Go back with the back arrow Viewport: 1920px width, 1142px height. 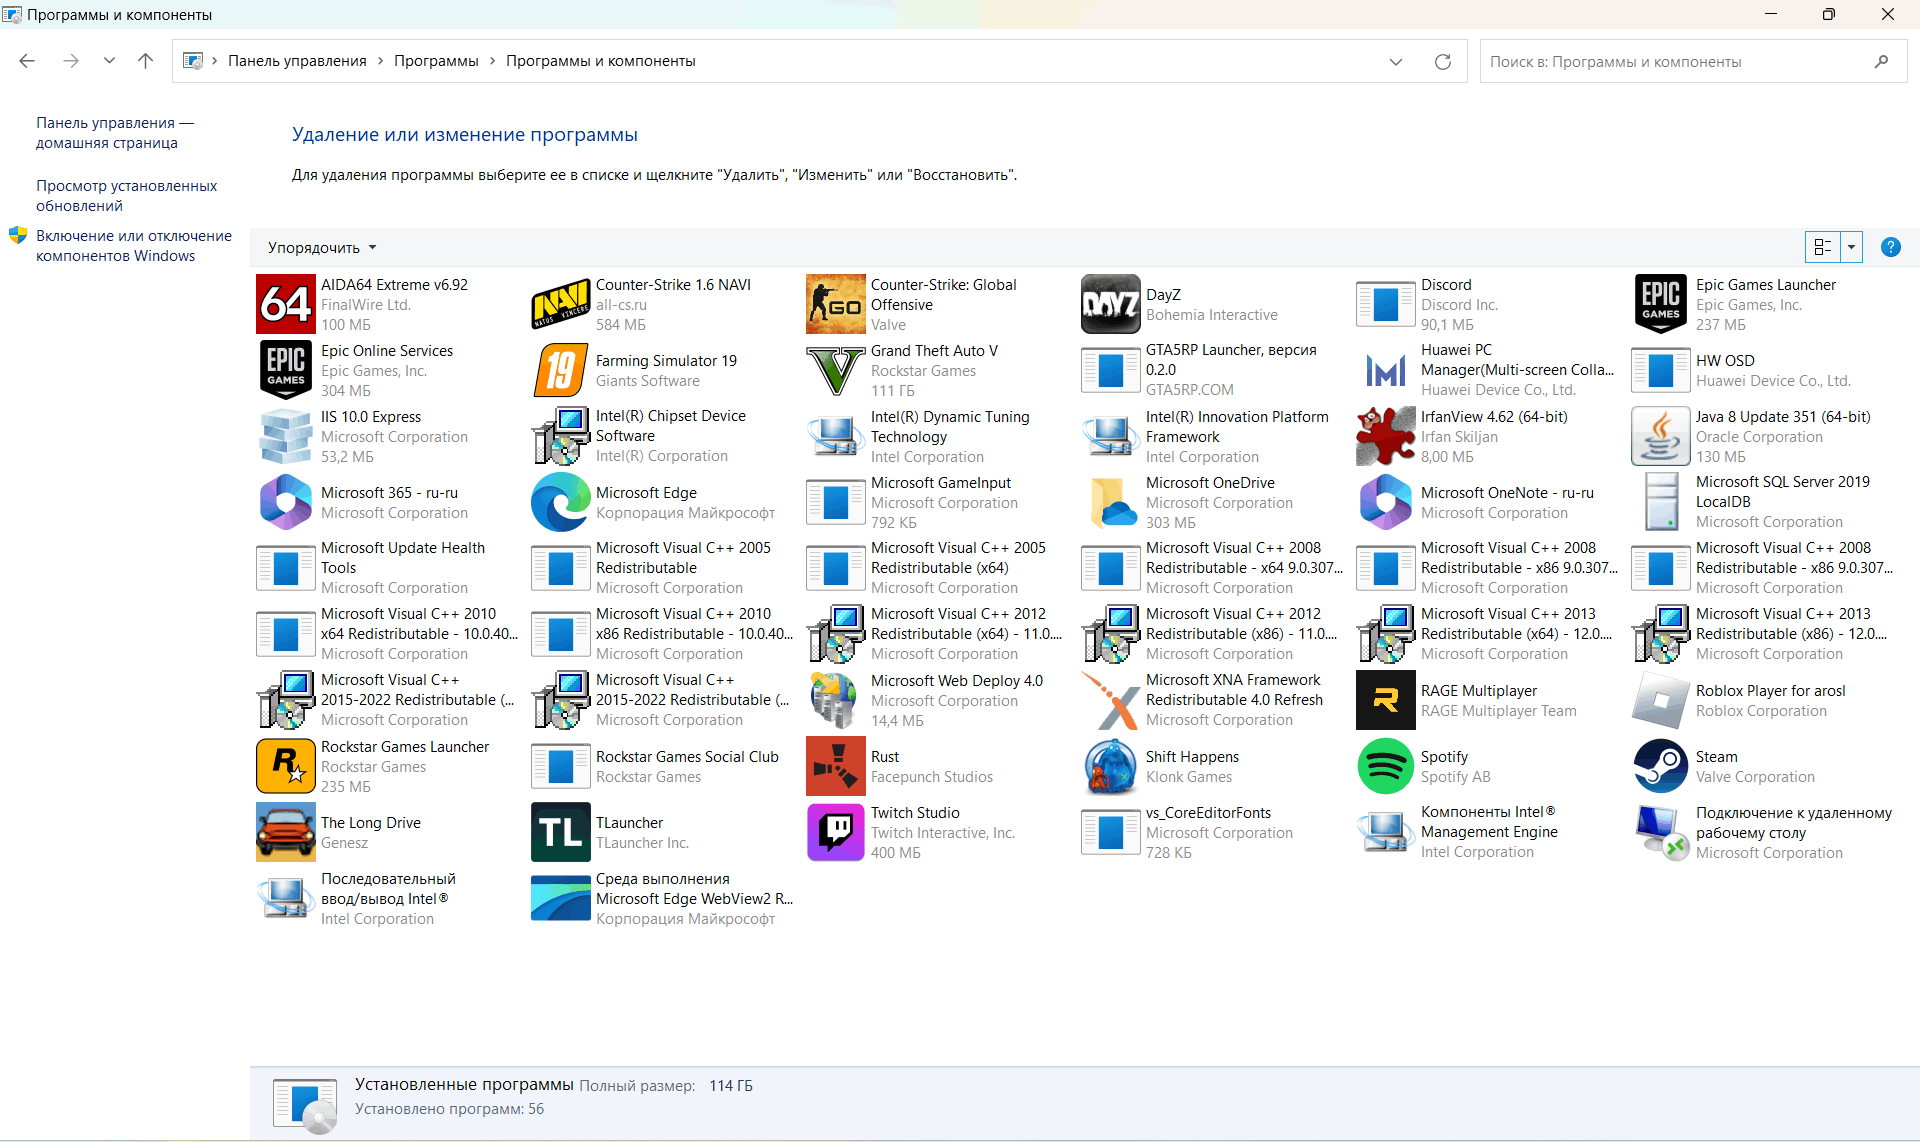[27, 61]
